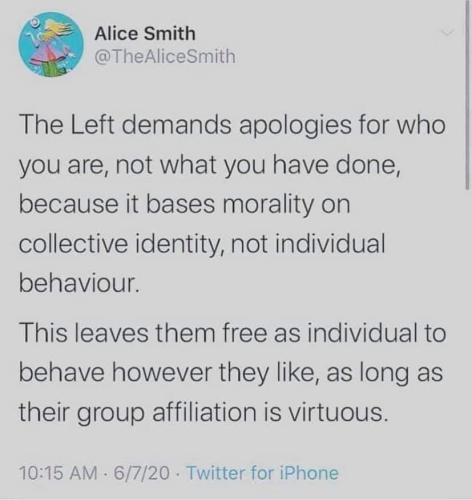This screenshot has height=500, width=472.
Task: Visit the @TheAliceSmith handle
Action: [165, 56]
